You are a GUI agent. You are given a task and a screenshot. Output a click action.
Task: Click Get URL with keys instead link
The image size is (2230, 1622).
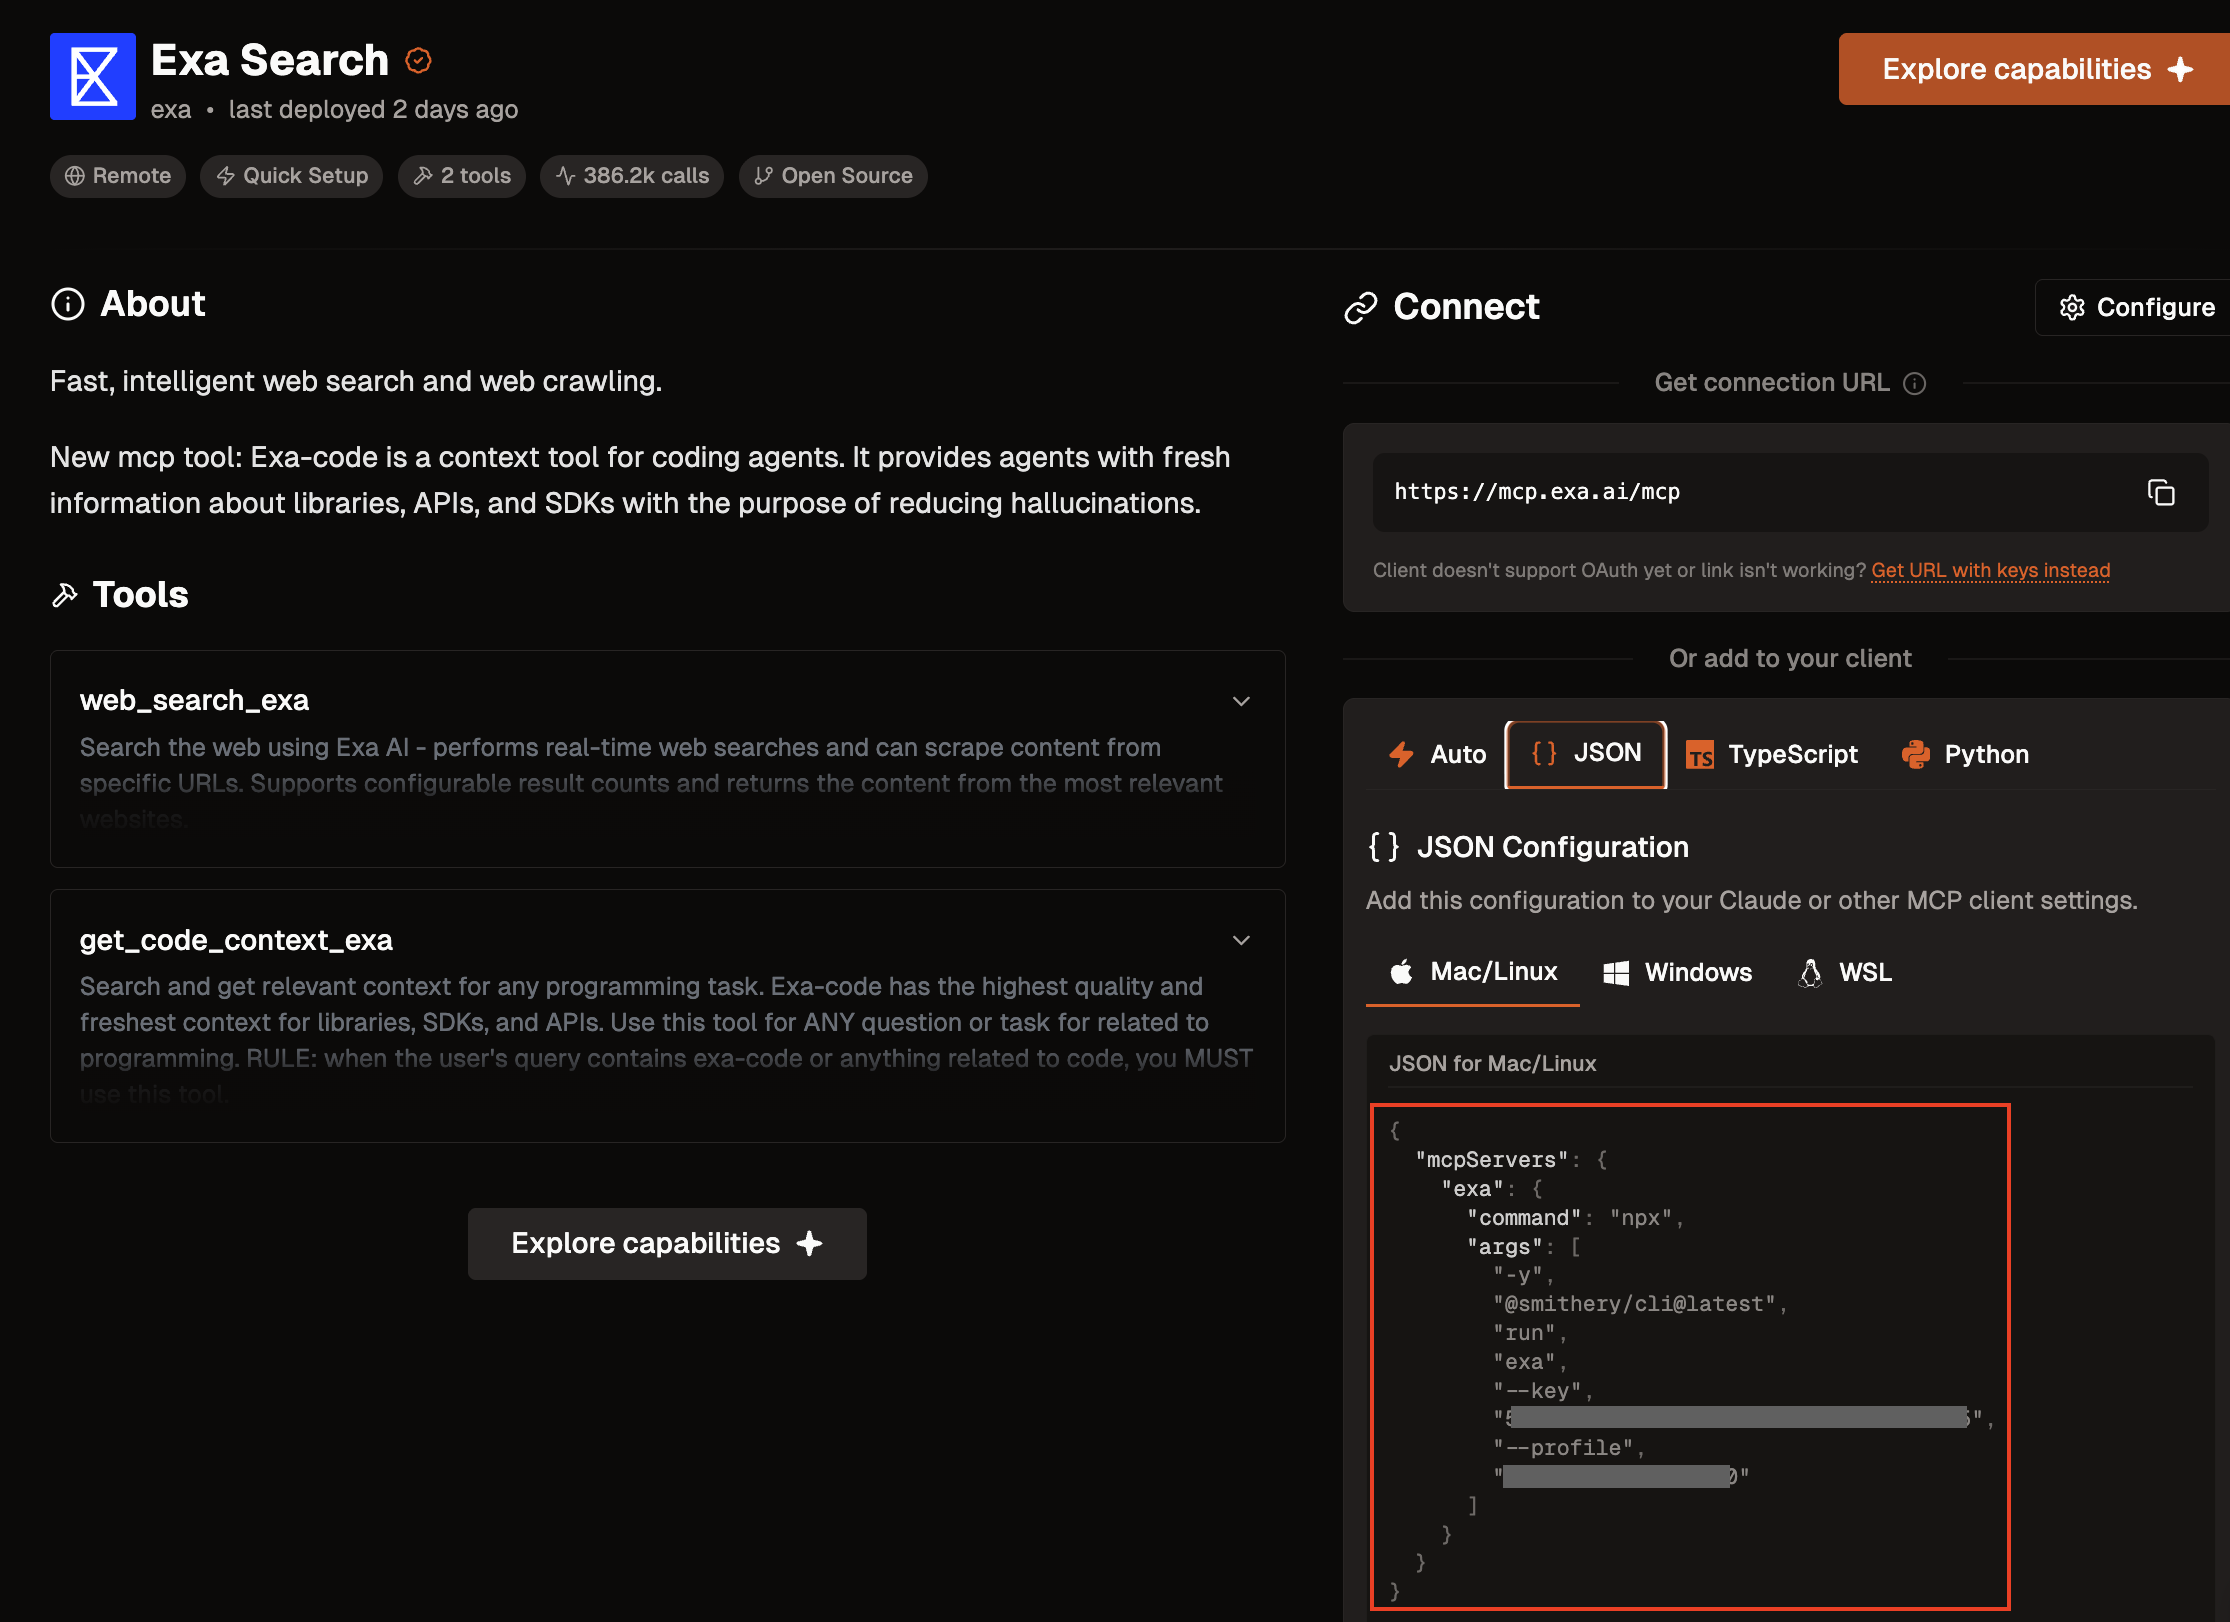[x=1990, y=570]
